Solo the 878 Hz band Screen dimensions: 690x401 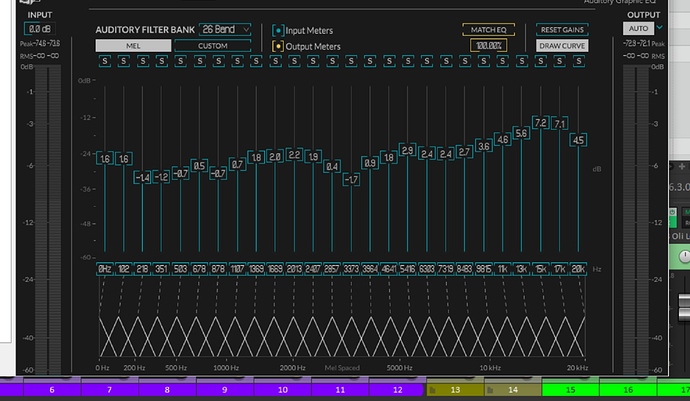[218, 61]
